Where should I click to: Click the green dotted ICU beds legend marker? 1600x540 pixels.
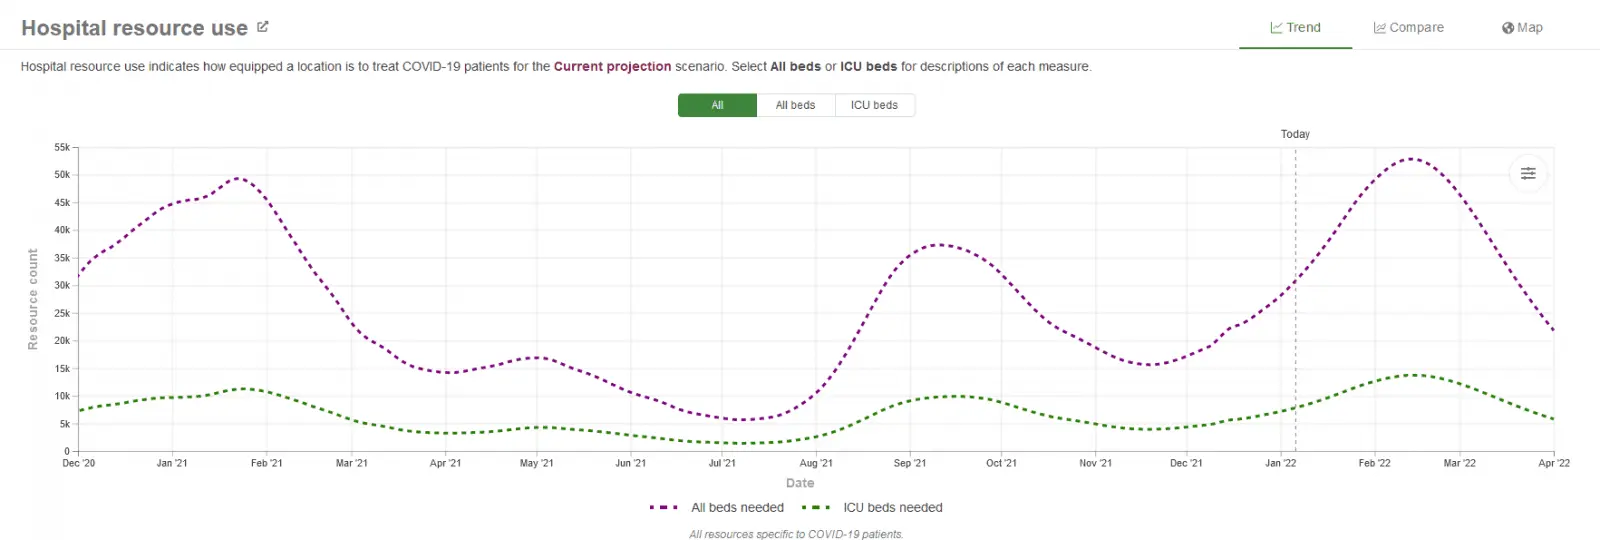[x=816, y=508]
